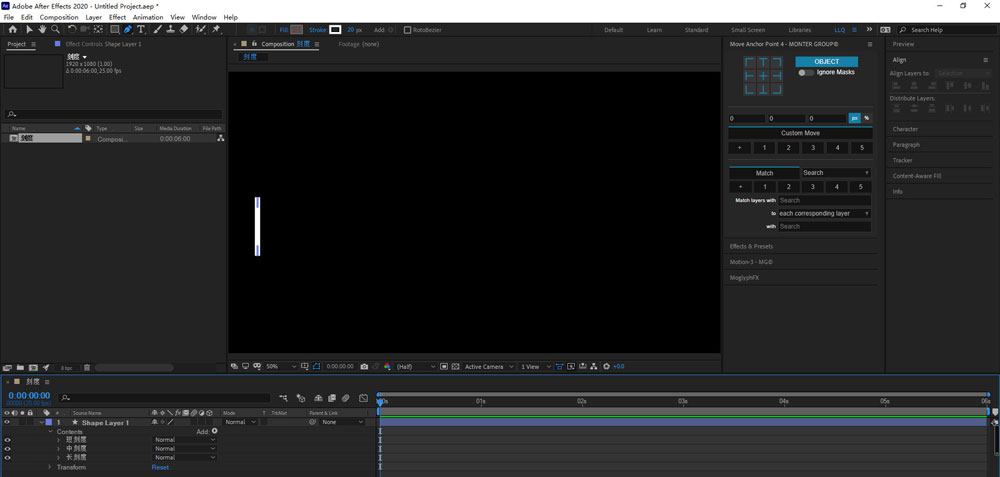Select the Type tool
The width and height of the screenshot is (1000, 477).
pos(141,30)
